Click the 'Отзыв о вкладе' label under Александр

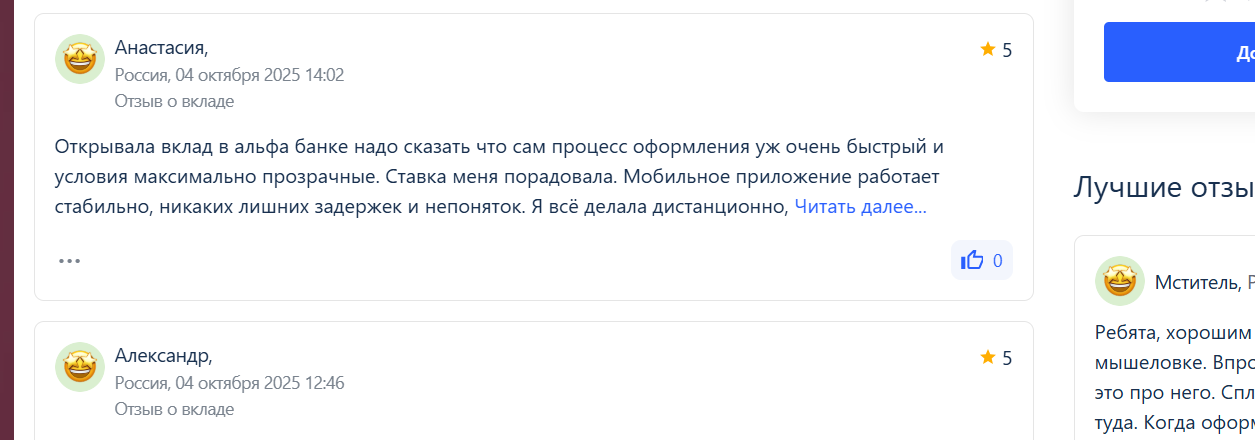point(174,409)
